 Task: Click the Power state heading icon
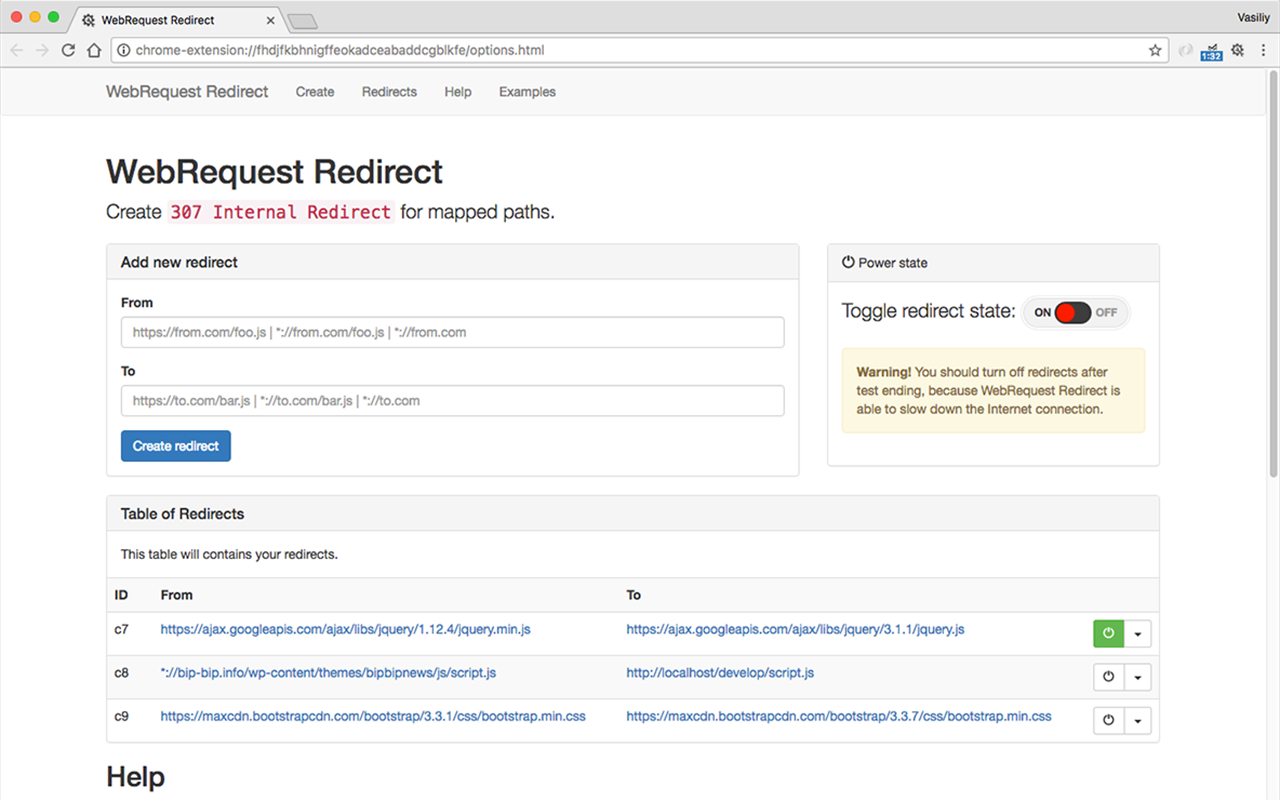point(848,262)
